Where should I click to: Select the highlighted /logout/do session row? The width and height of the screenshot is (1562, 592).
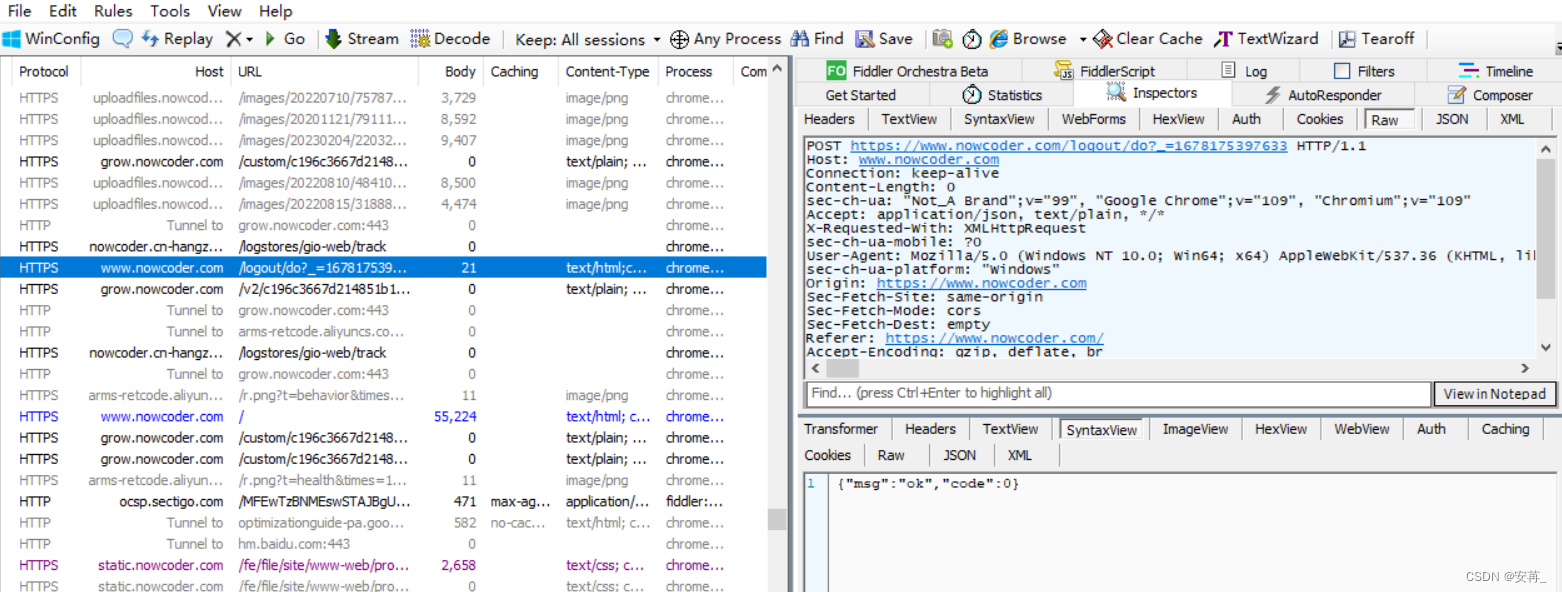click(383, 268)
